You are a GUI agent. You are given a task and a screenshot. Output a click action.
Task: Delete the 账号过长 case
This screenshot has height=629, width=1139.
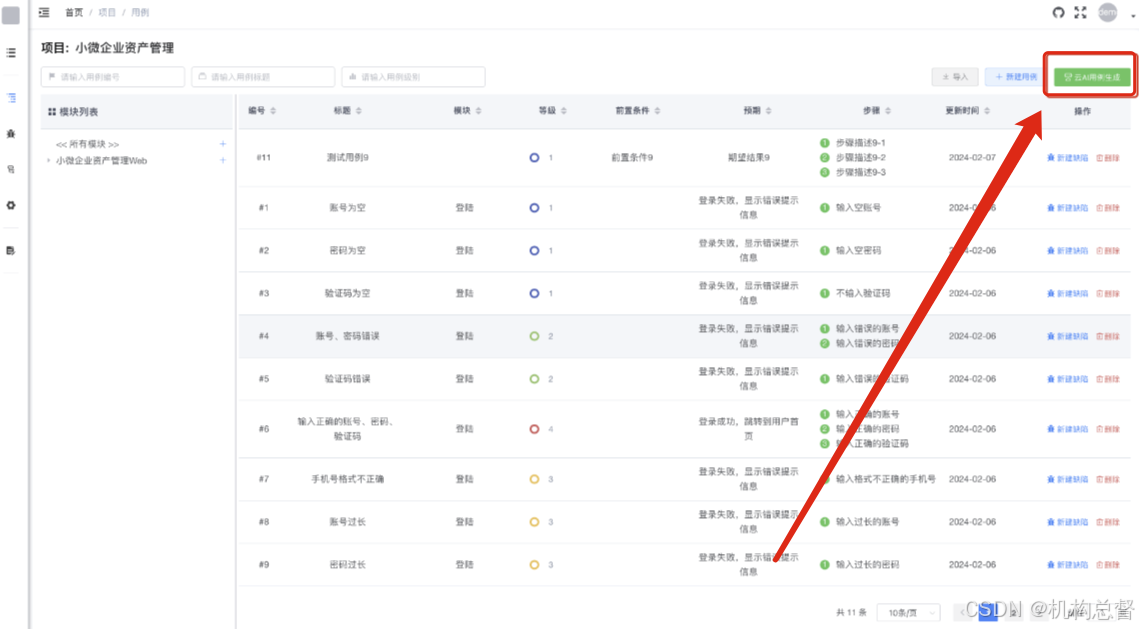1108,522
